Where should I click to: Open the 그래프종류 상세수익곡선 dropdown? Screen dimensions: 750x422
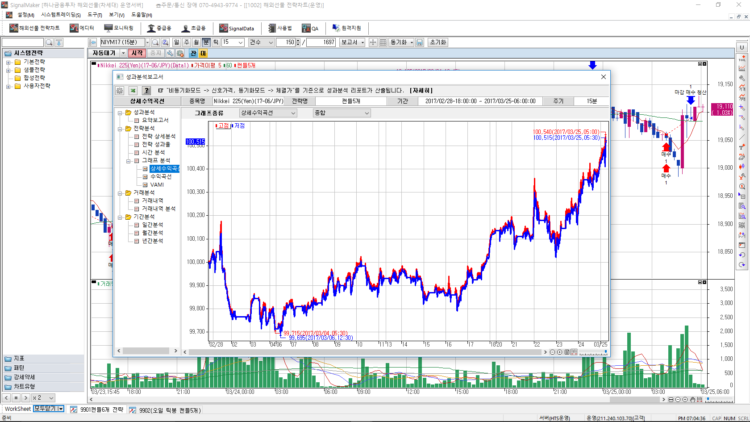tap(266, 113)
